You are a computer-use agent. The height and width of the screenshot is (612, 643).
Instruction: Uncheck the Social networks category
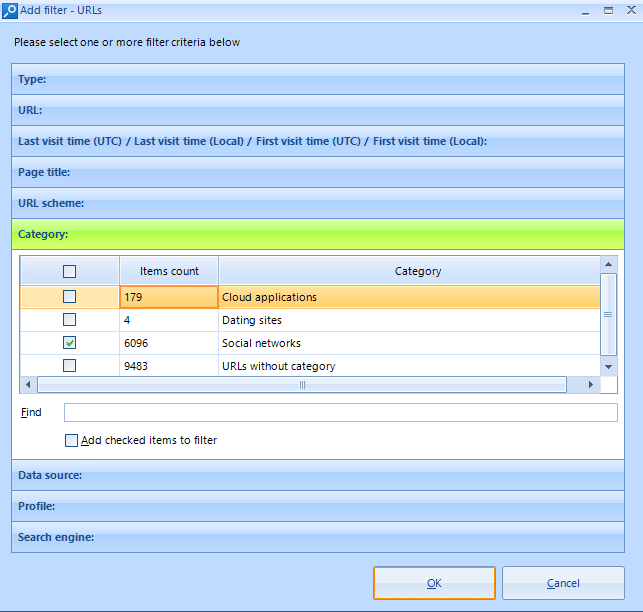pos(69,343)
